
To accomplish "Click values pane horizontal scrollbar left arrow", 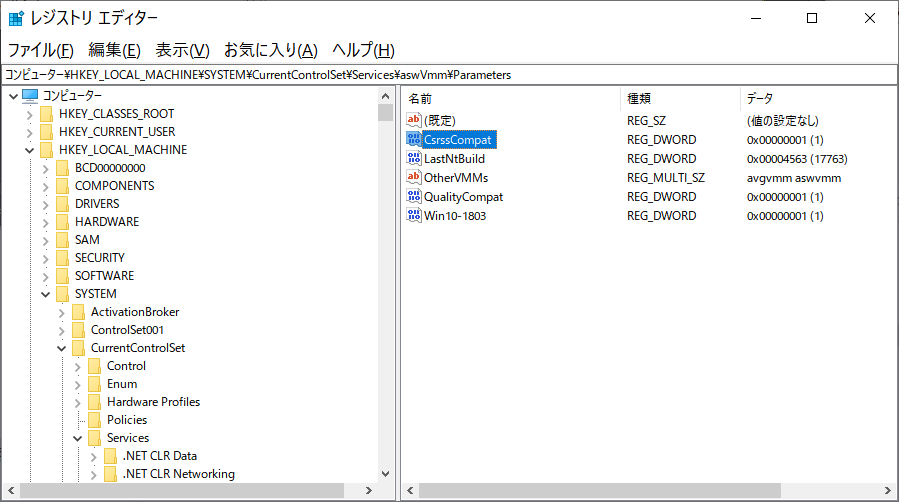I will click(410, 491).
